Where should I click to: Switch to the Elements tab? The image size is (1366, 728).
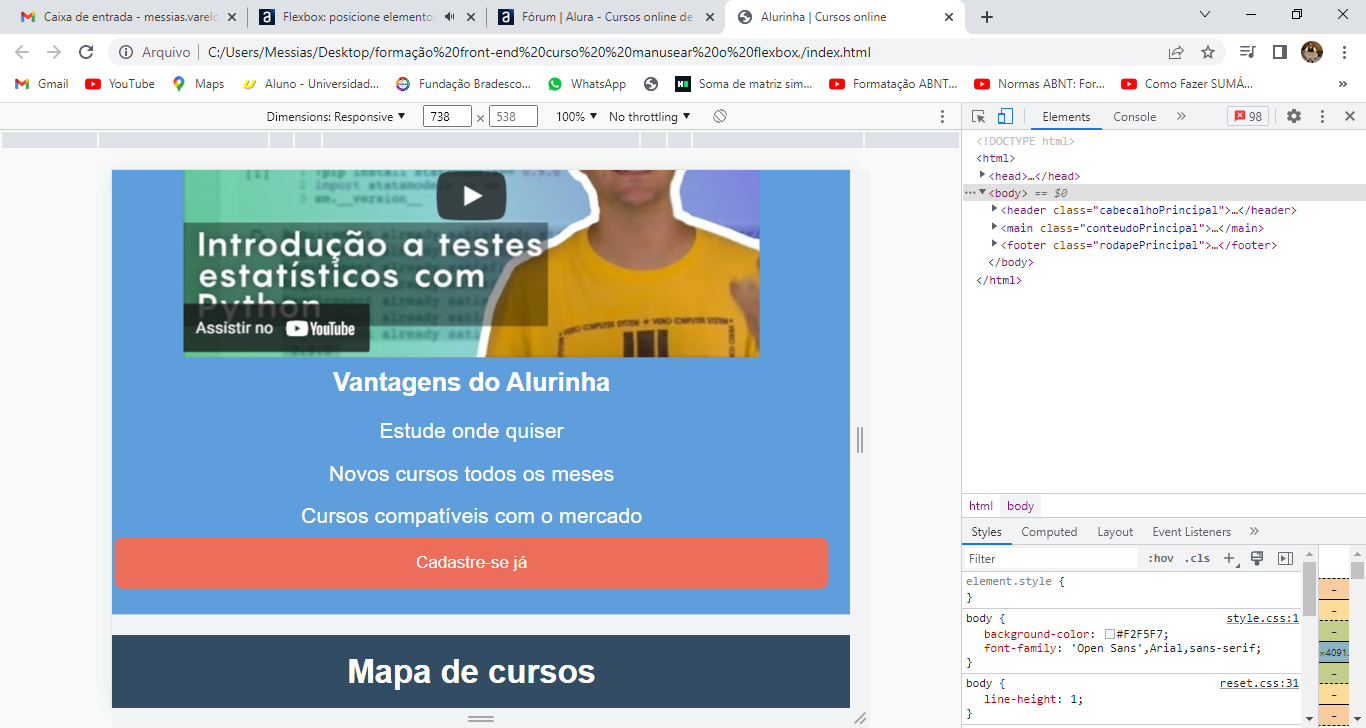pyautogui.click(x=1066, y=117)
